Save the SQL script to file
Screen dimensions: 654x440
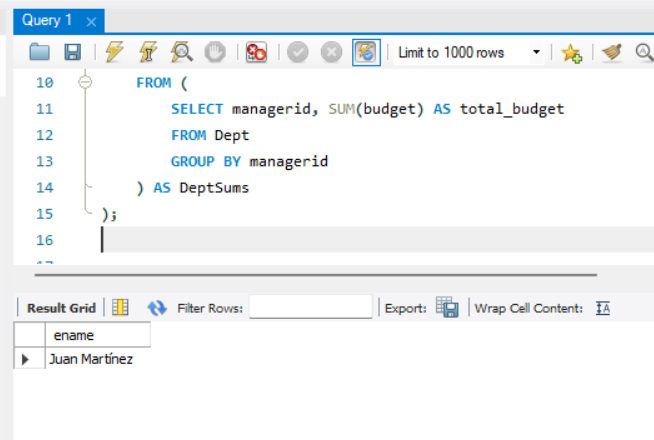pyautogui.click(x=72, y=53)
